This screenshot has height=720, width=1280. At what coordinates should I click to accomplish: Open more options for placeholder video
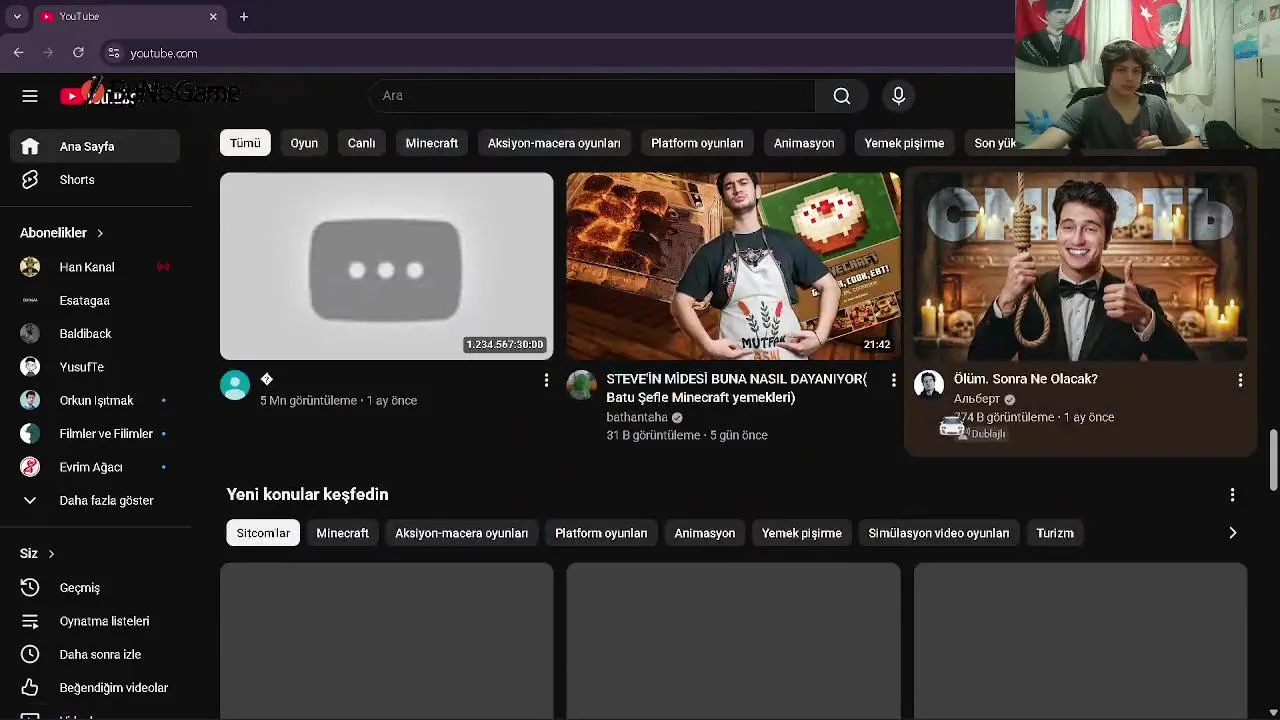pyautogui.click(x=546, y=380)
